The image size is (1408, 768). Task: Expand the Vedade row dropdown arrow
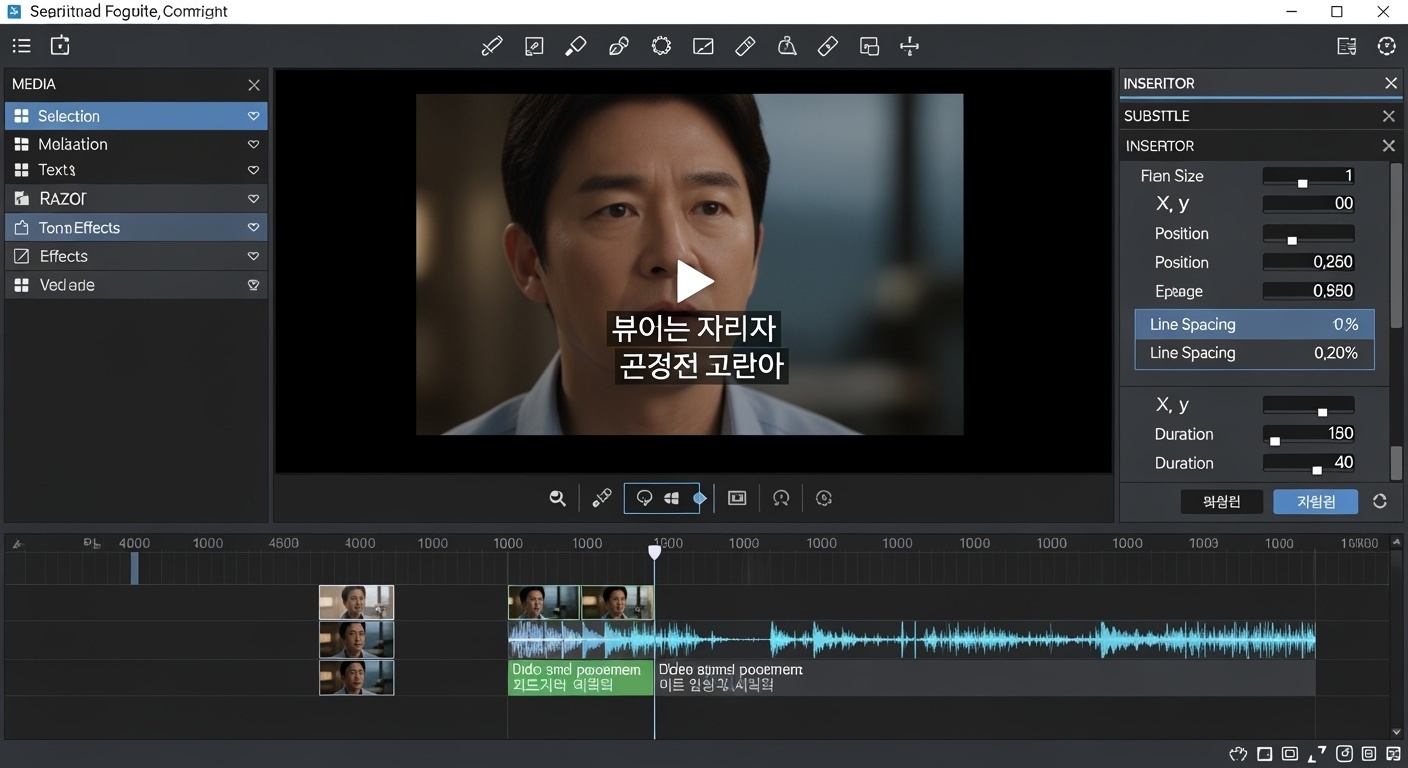point(254,285)
